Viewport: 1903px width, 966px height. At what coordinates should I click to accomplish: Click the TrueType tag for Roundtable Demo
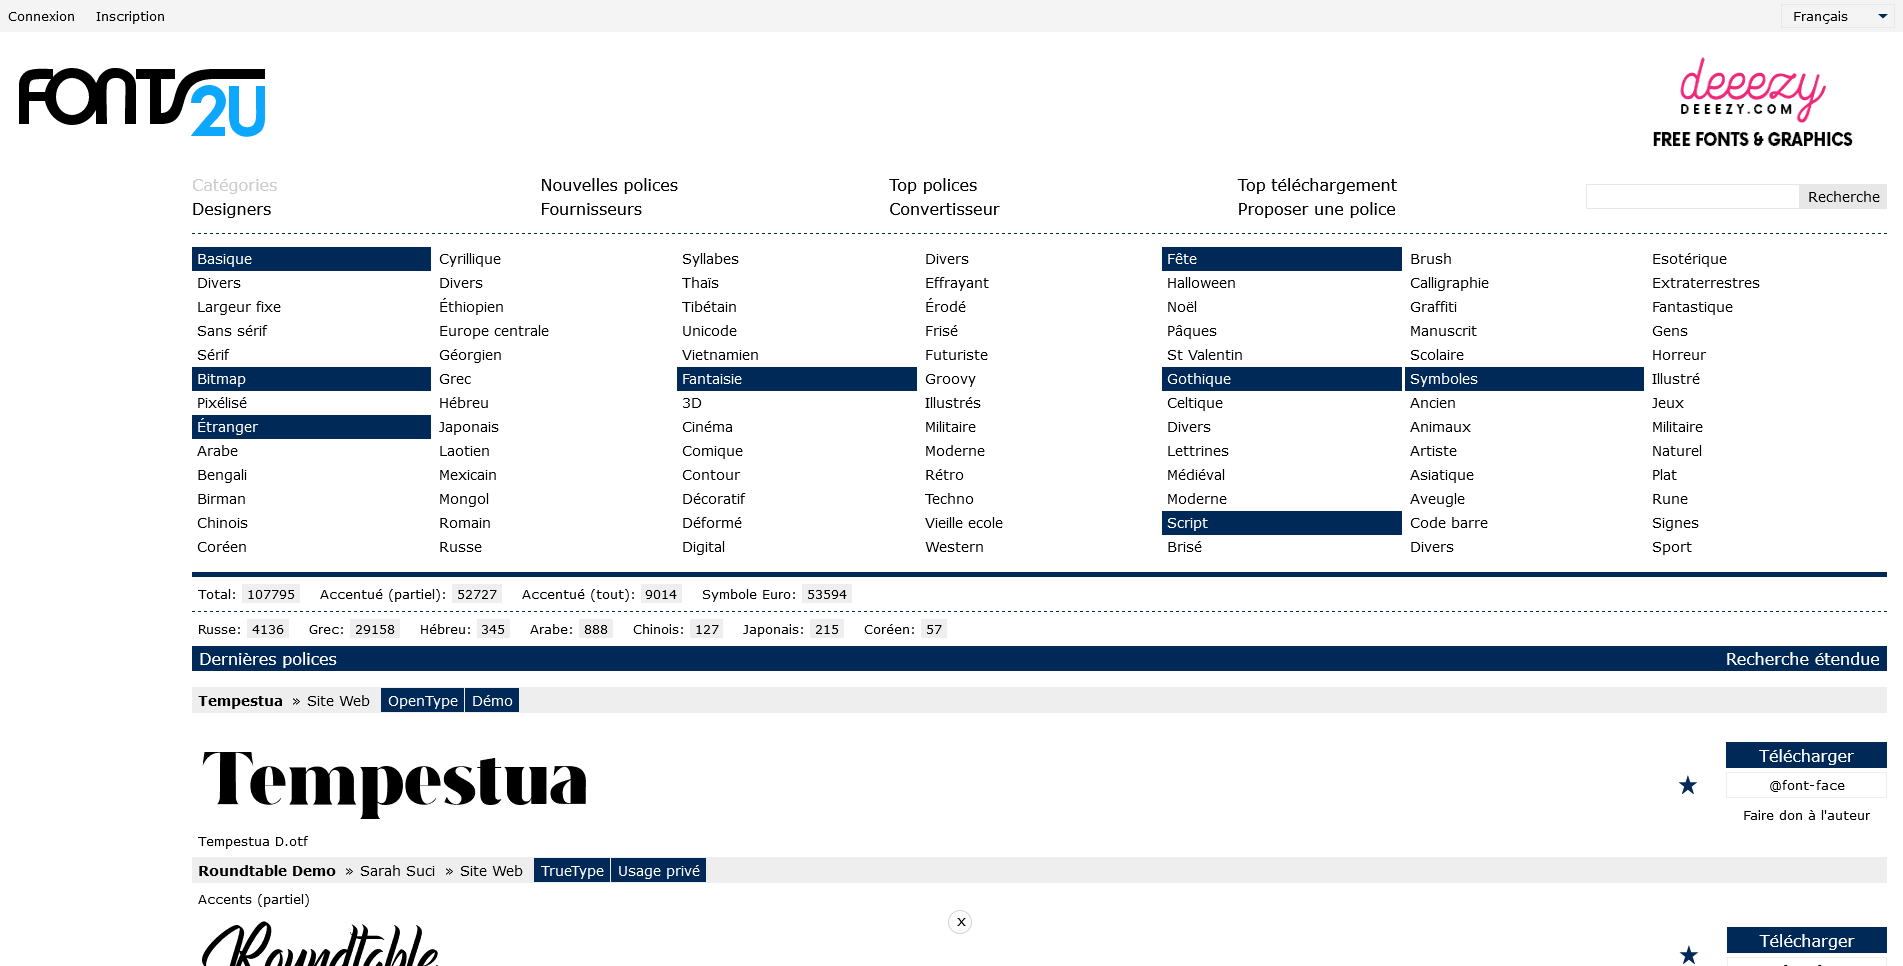pos(572,871)
